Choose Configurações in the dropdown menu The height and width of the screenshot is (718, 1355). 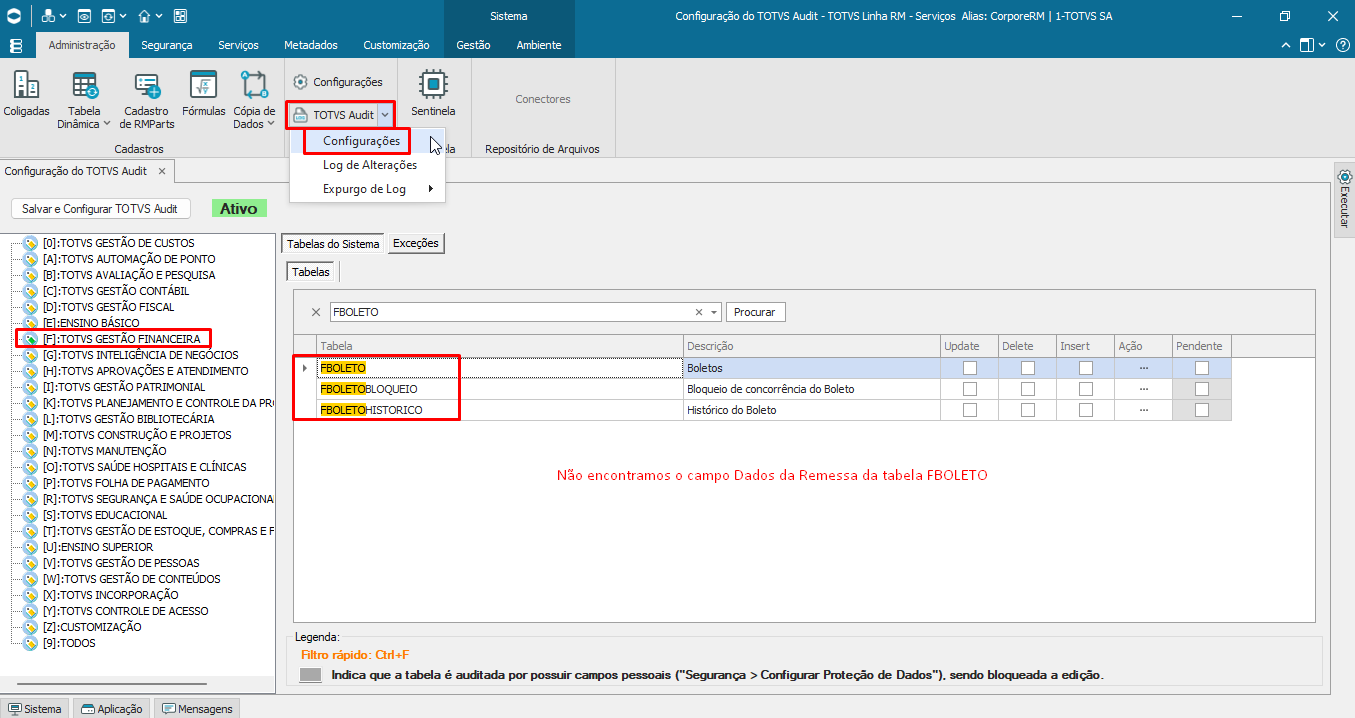pos(361,141)
